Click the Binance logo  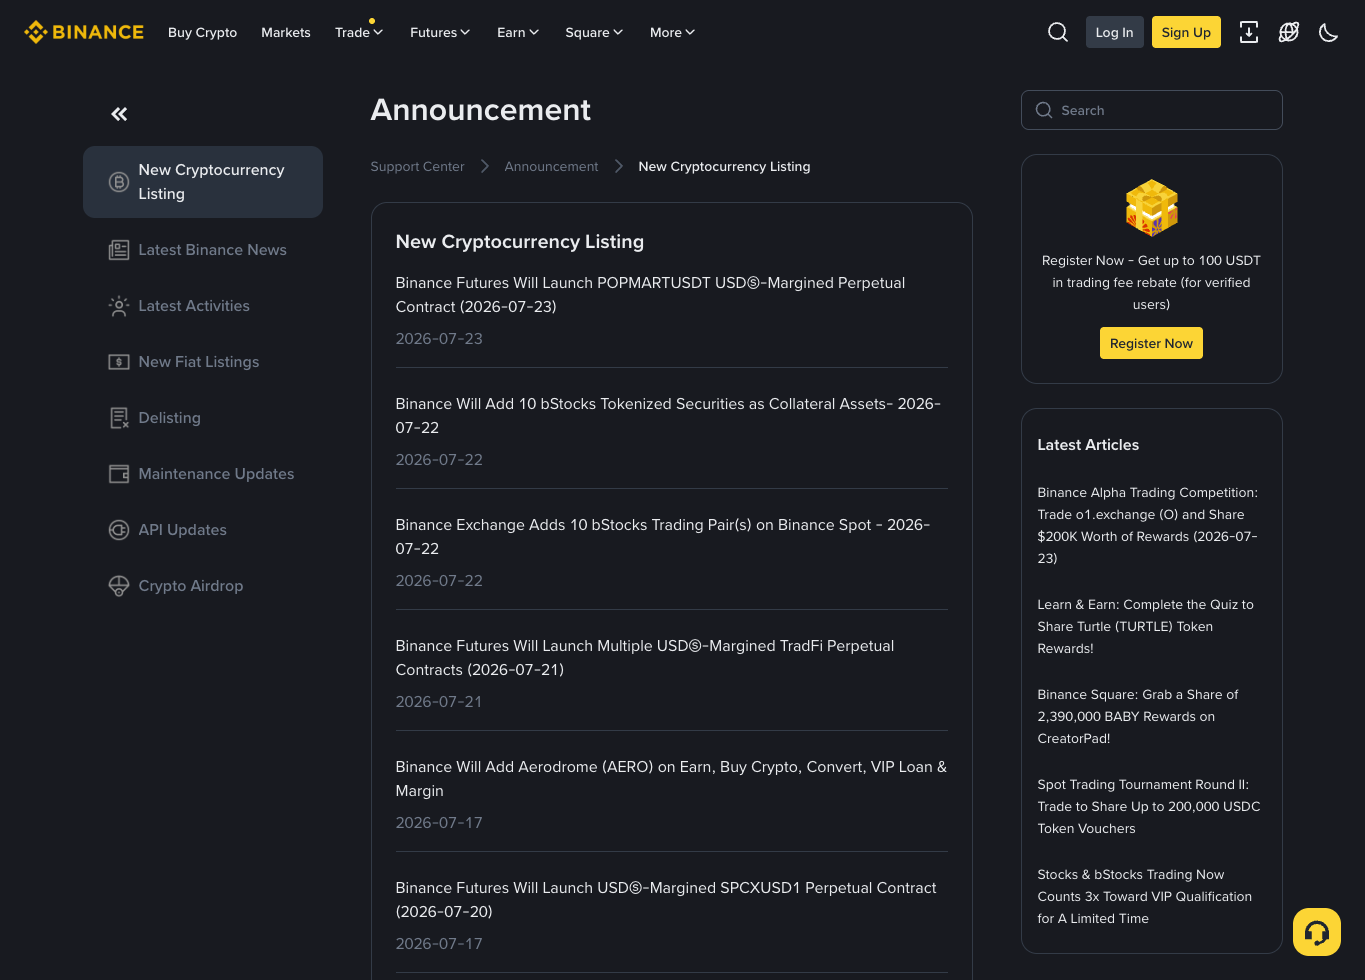pos(84,32)
